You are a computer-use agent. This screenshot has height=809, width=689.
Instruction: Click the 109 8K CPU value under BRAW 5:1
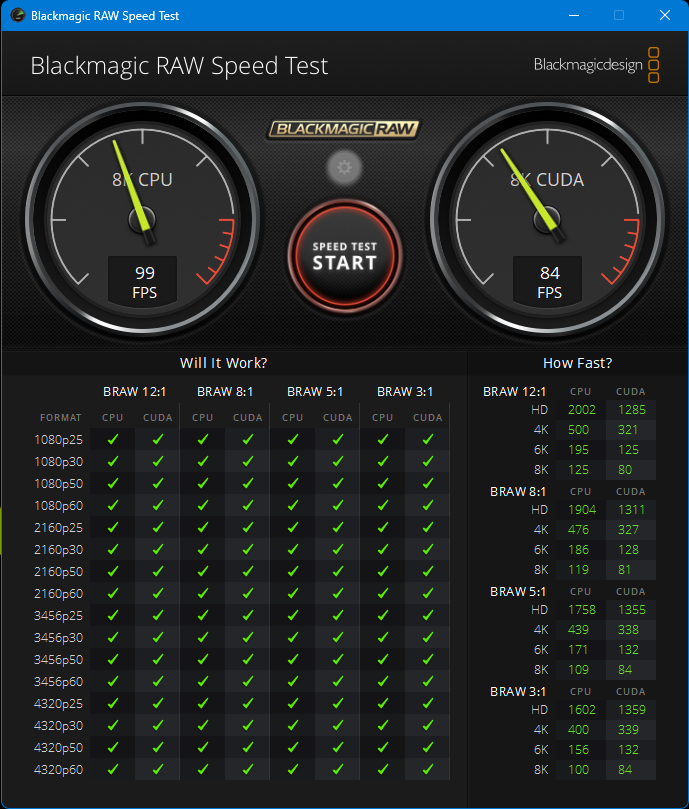pyautogui.click(x=578, y=670)
